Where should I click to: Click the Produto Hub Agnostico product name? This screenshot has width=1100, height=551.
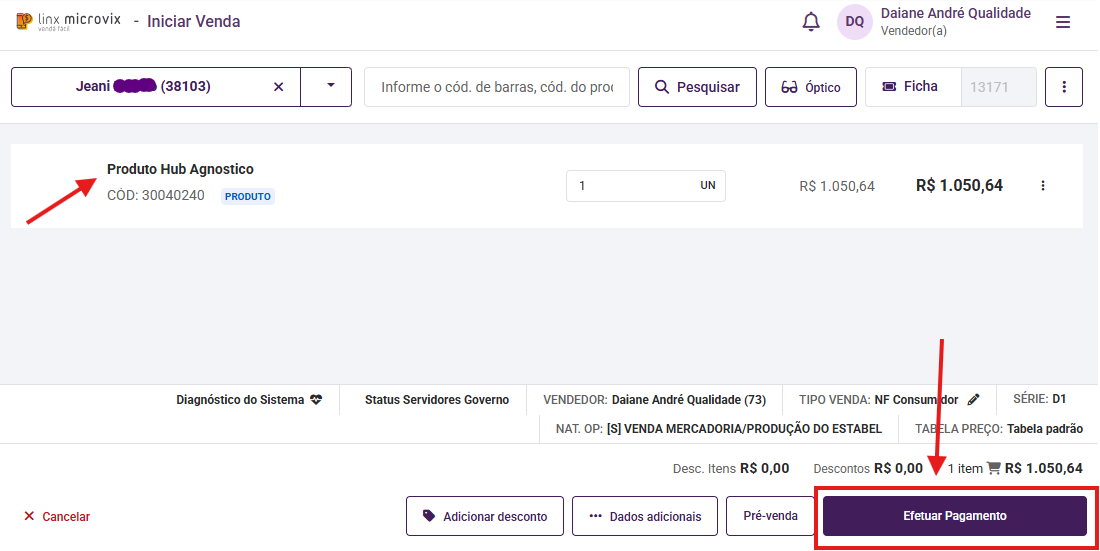click(180, 169)
